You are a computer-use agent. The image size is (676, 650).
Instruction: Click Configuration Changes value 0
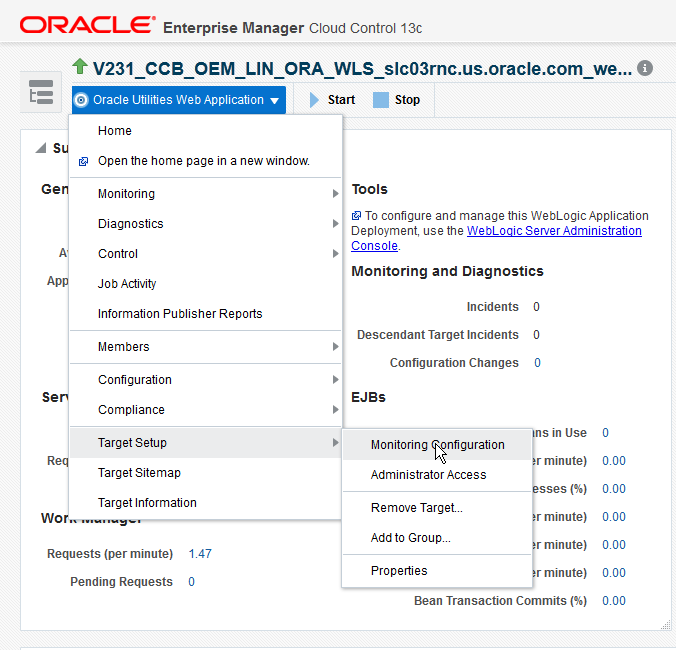pyautogui.click(x=537, y=363)
